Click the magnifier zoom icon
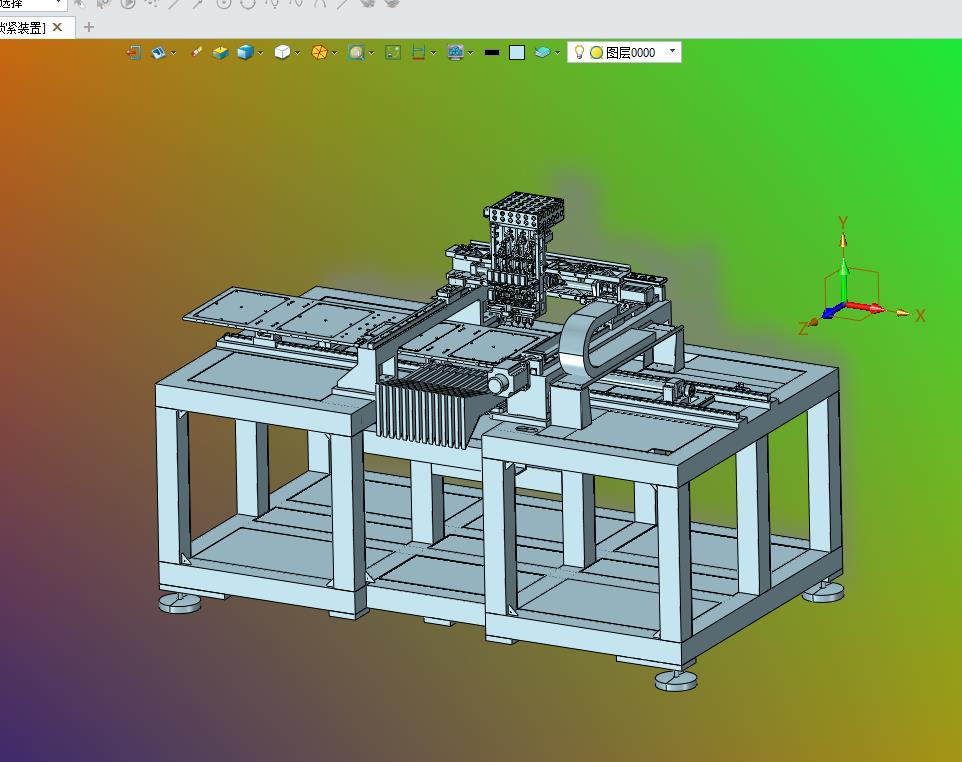The image size is (962, 762). coord(356,52)
